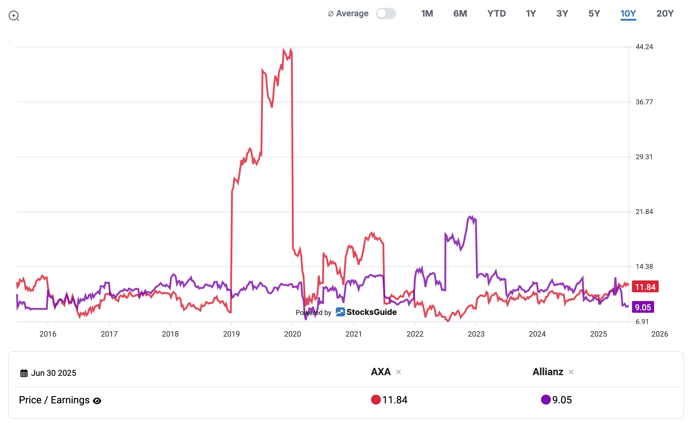Click the red AXA color dot

point(375,400)
